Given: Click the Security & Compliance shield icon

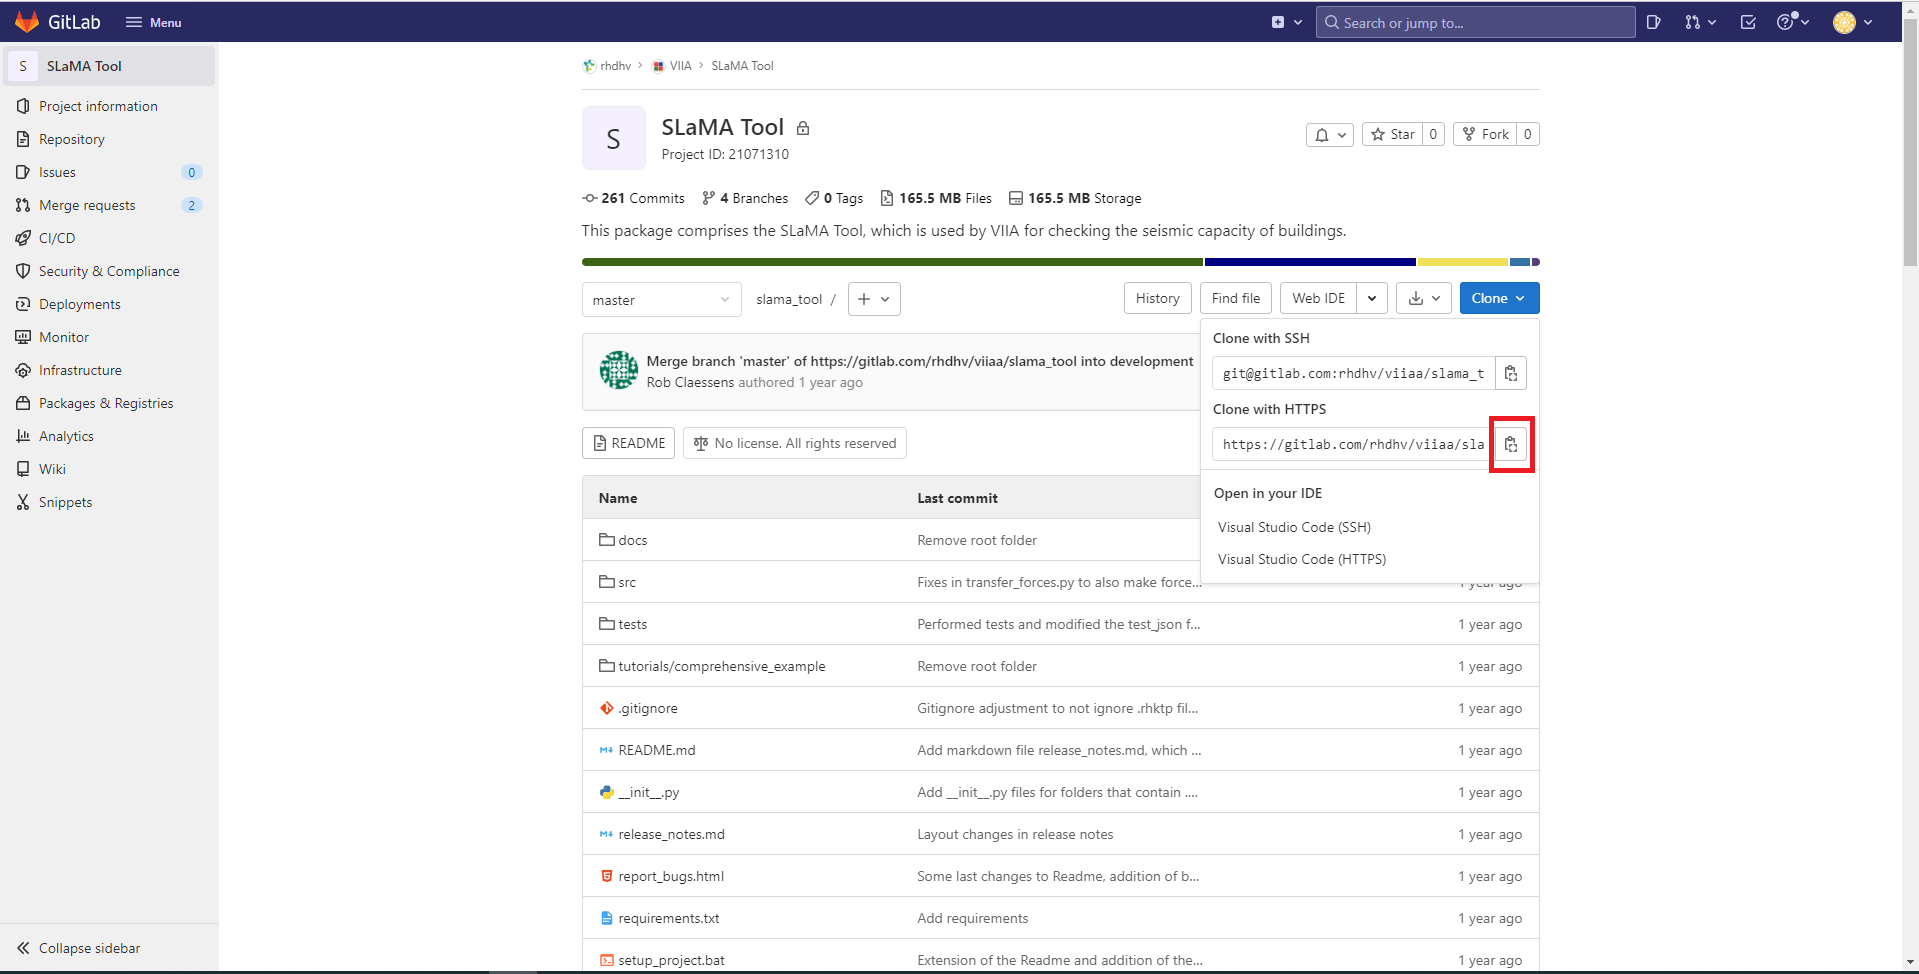Looking at the screenshot, I should click(23, 271).
